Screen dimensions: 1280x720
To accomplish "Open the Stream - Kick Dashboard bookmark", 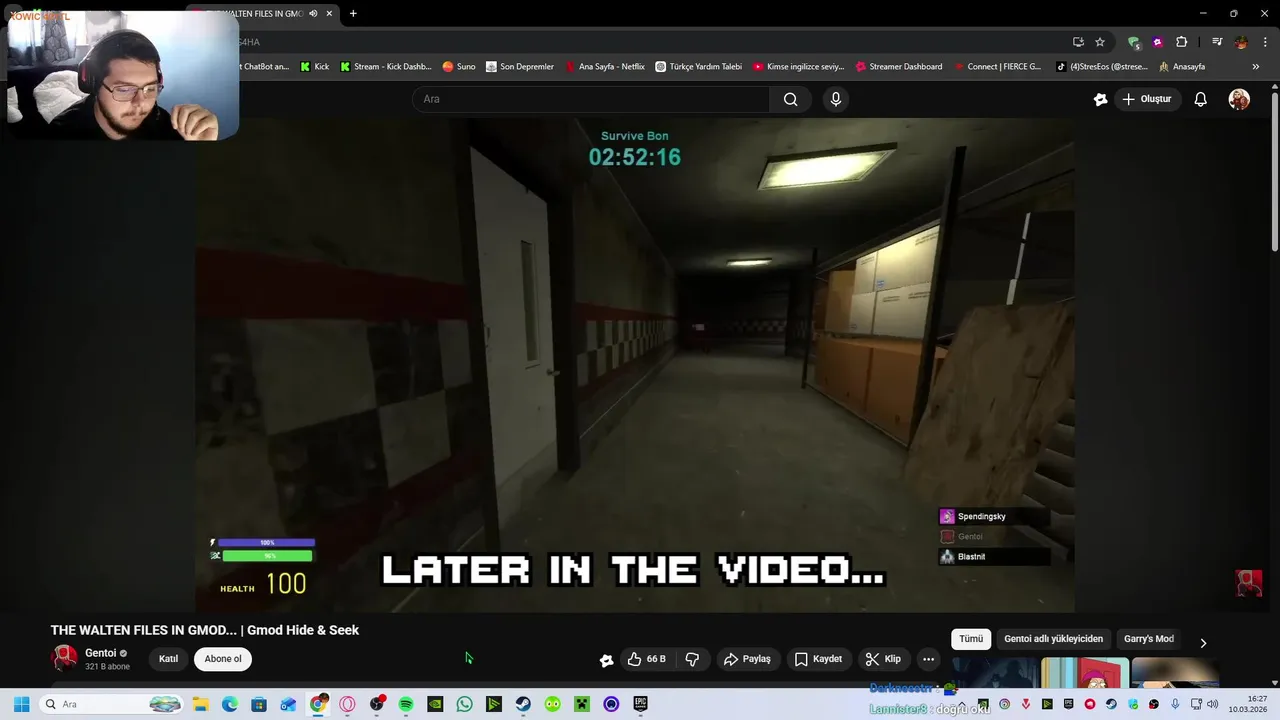I will [386, 67].
